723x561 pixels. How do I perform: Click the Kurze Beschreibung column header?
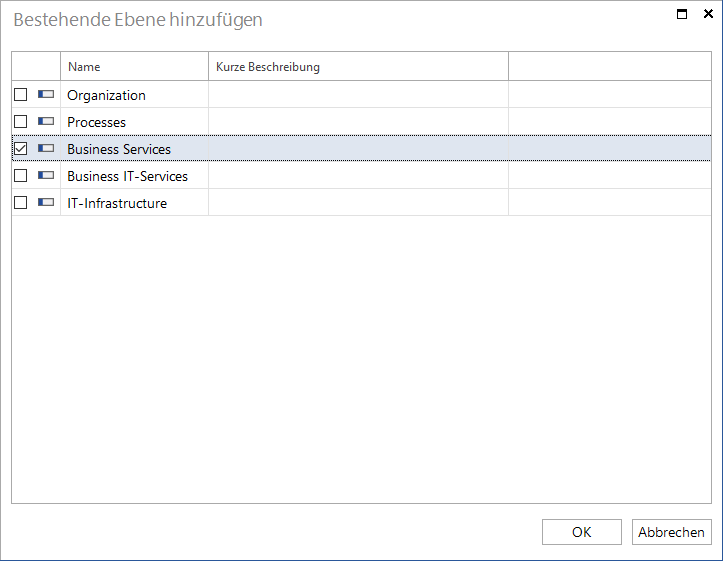tap(358, 66)
